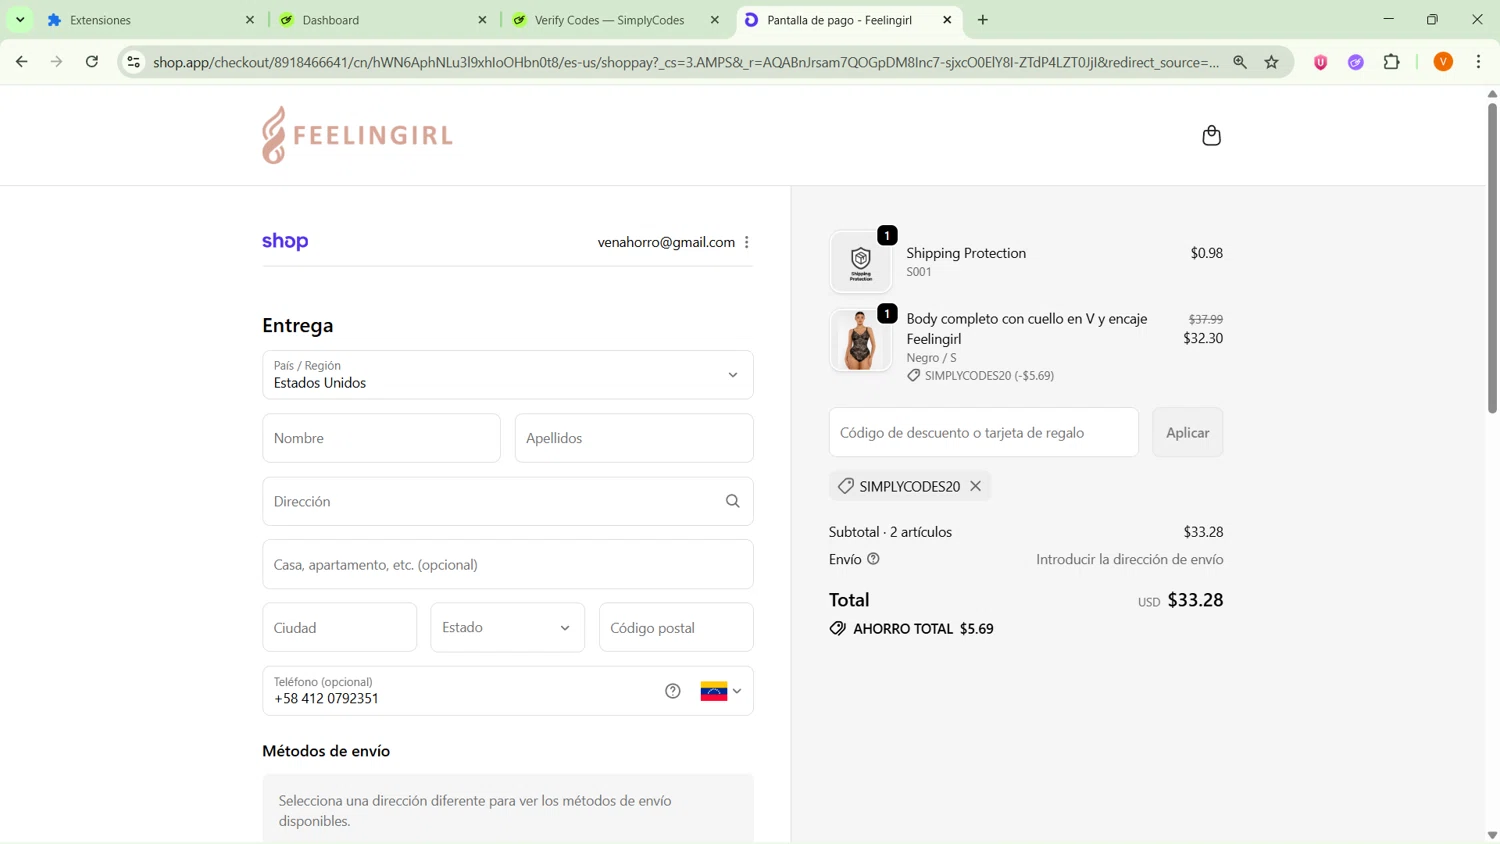
Task: Click the address bar URL
Action: tap(686, 62)
